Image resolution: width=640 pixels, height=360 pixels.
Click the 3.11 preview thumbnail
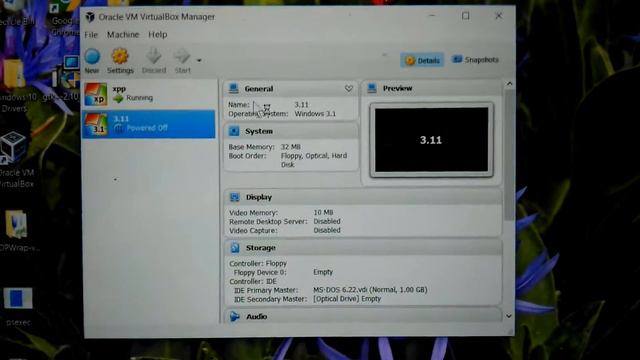[431, 140]
